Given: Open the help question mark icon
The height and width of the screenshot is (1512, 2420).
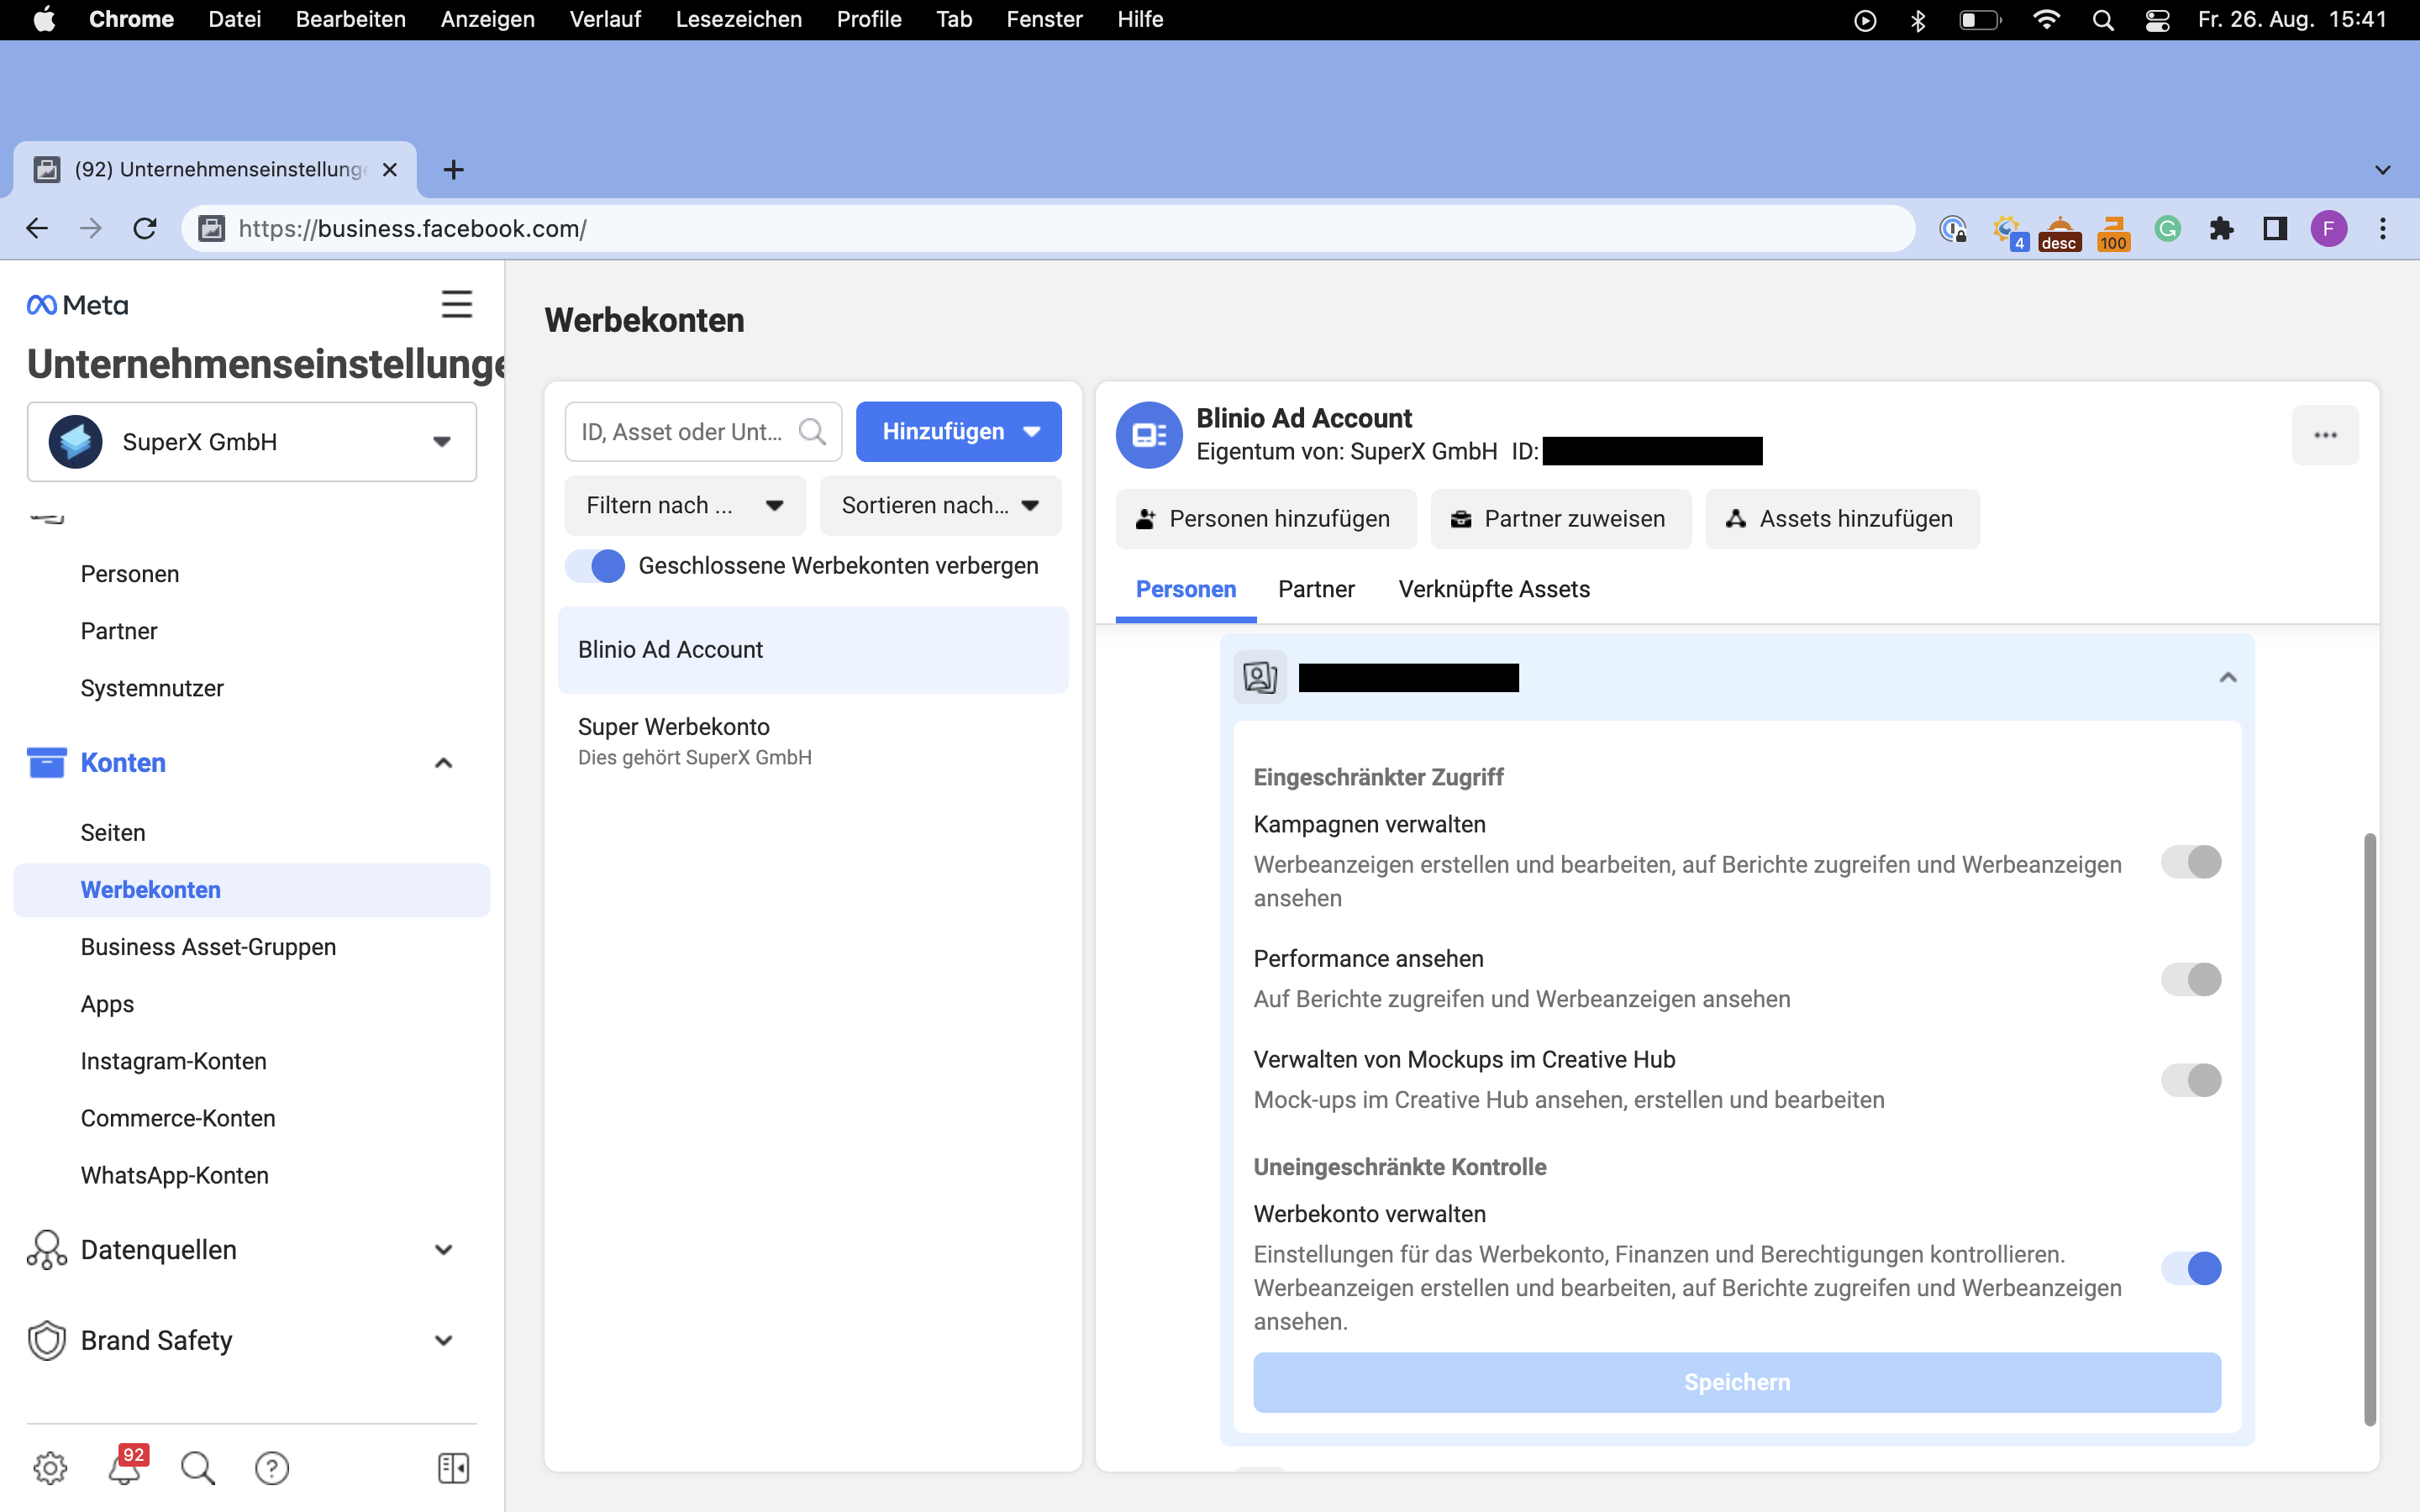Looking at the screenshot, I should point(272,1467).
